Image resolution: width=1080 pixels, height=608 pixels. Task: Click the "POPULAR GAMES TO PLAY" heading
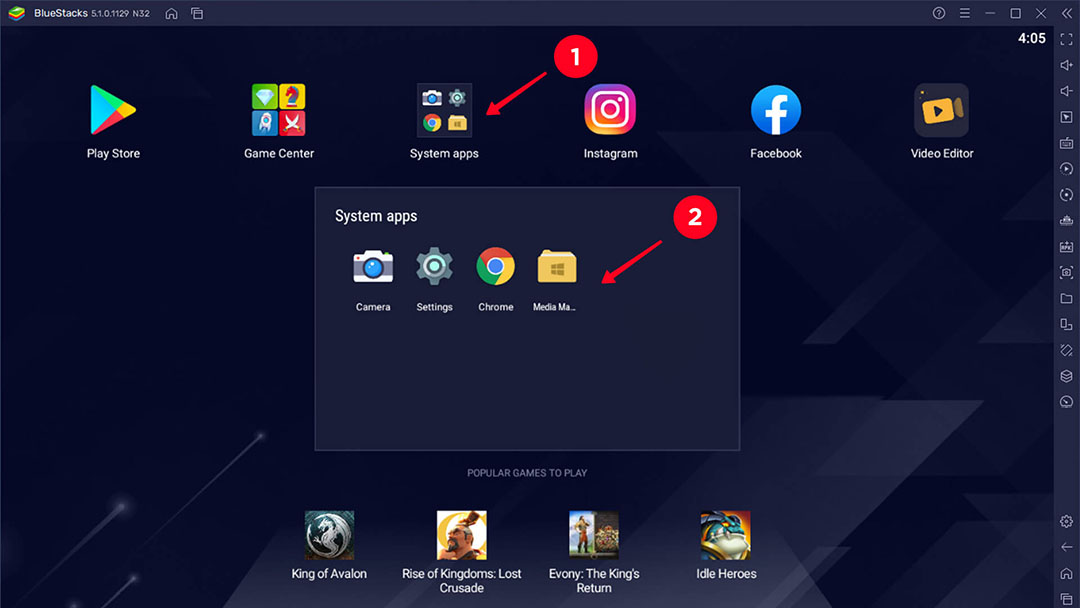point(527,473)
